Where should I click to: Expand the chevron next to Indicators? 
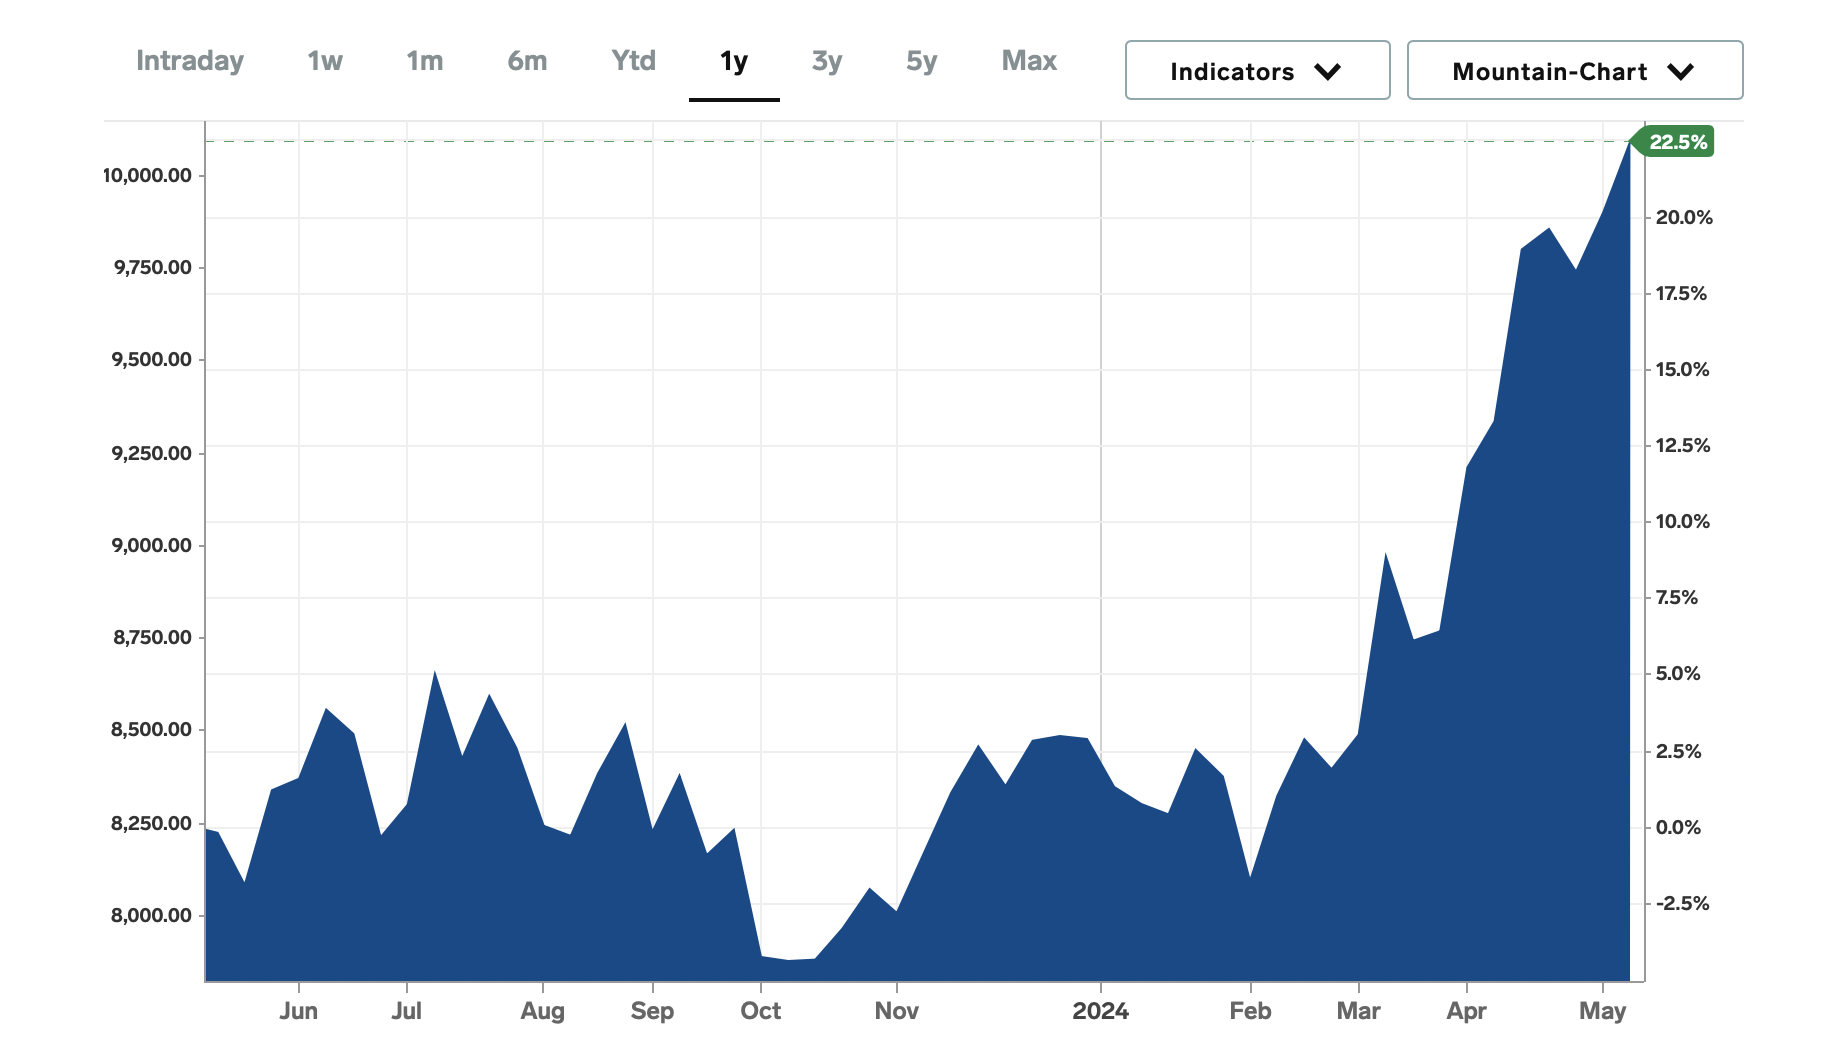point(1328,71)
